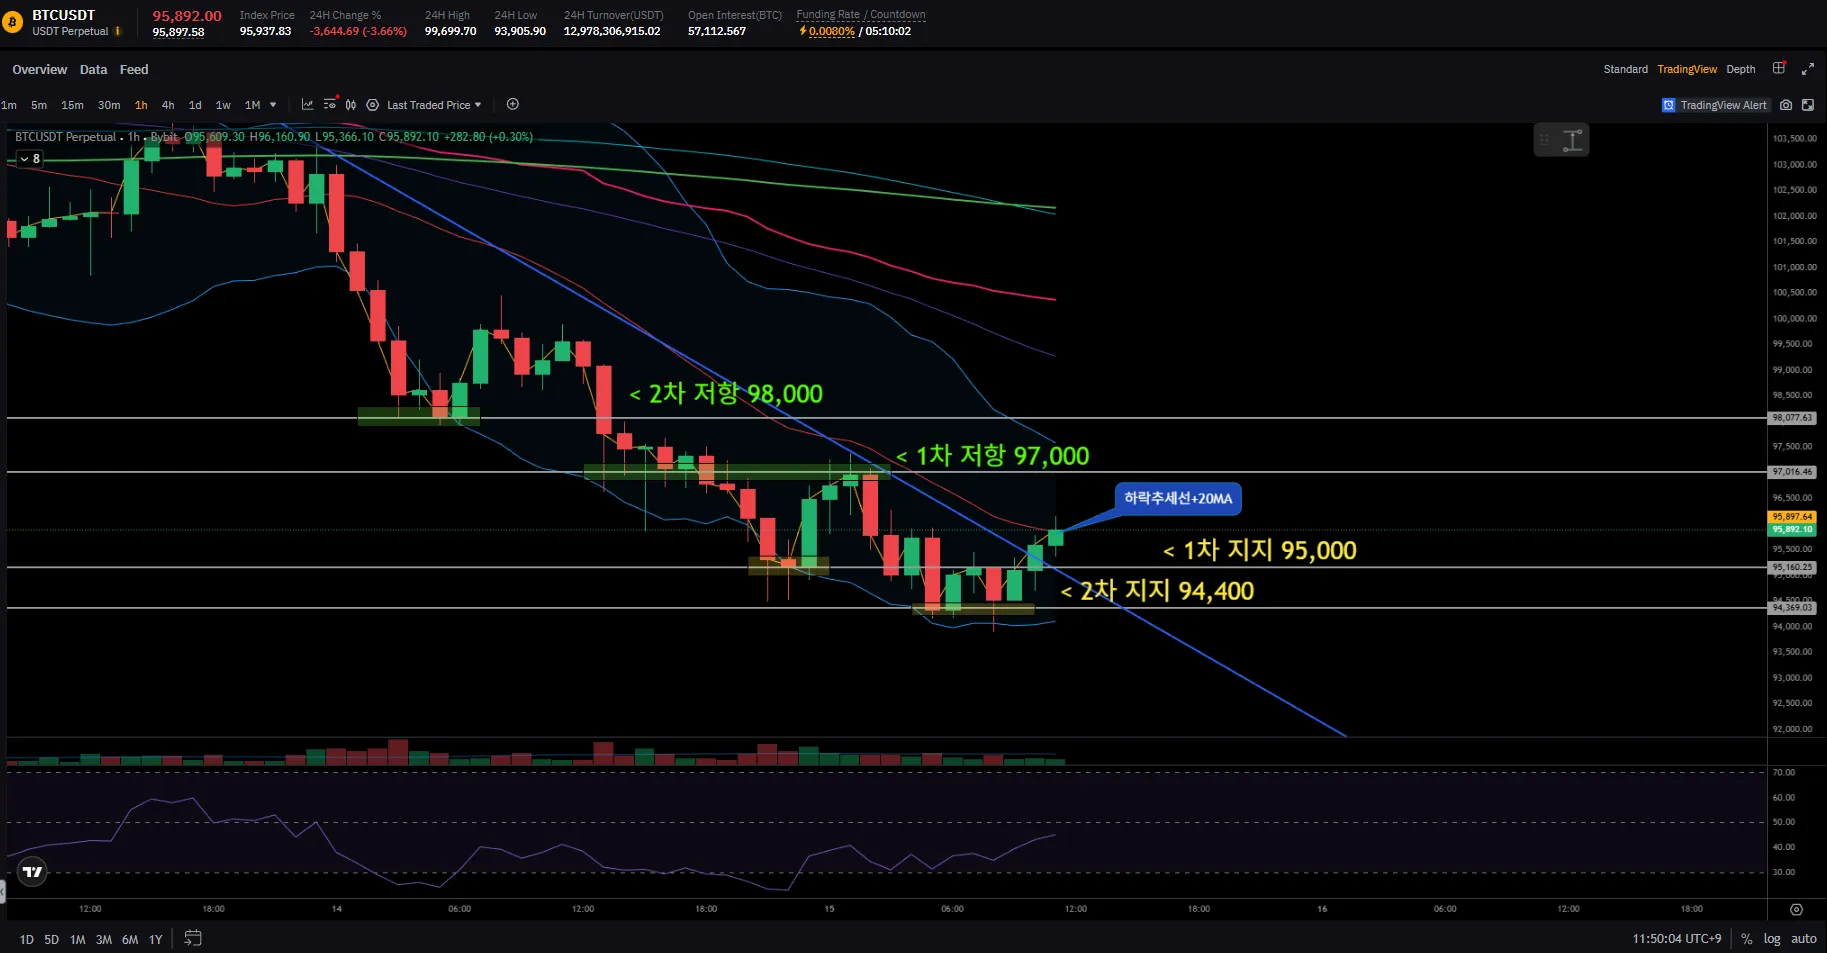Open the chart indicators icon

coord(307,105)
